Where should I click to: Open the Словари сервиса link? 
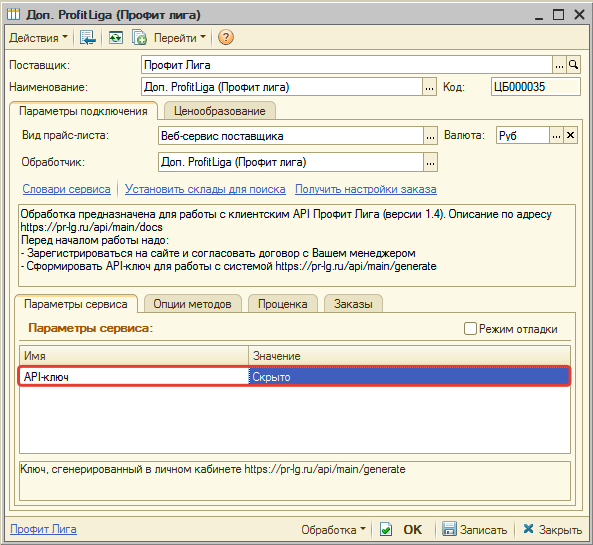click(x=67, y=189)
